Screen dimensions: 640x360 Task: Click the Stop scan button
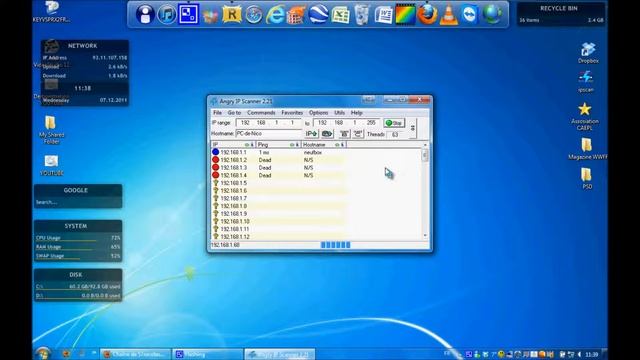(x=394, y=123)
